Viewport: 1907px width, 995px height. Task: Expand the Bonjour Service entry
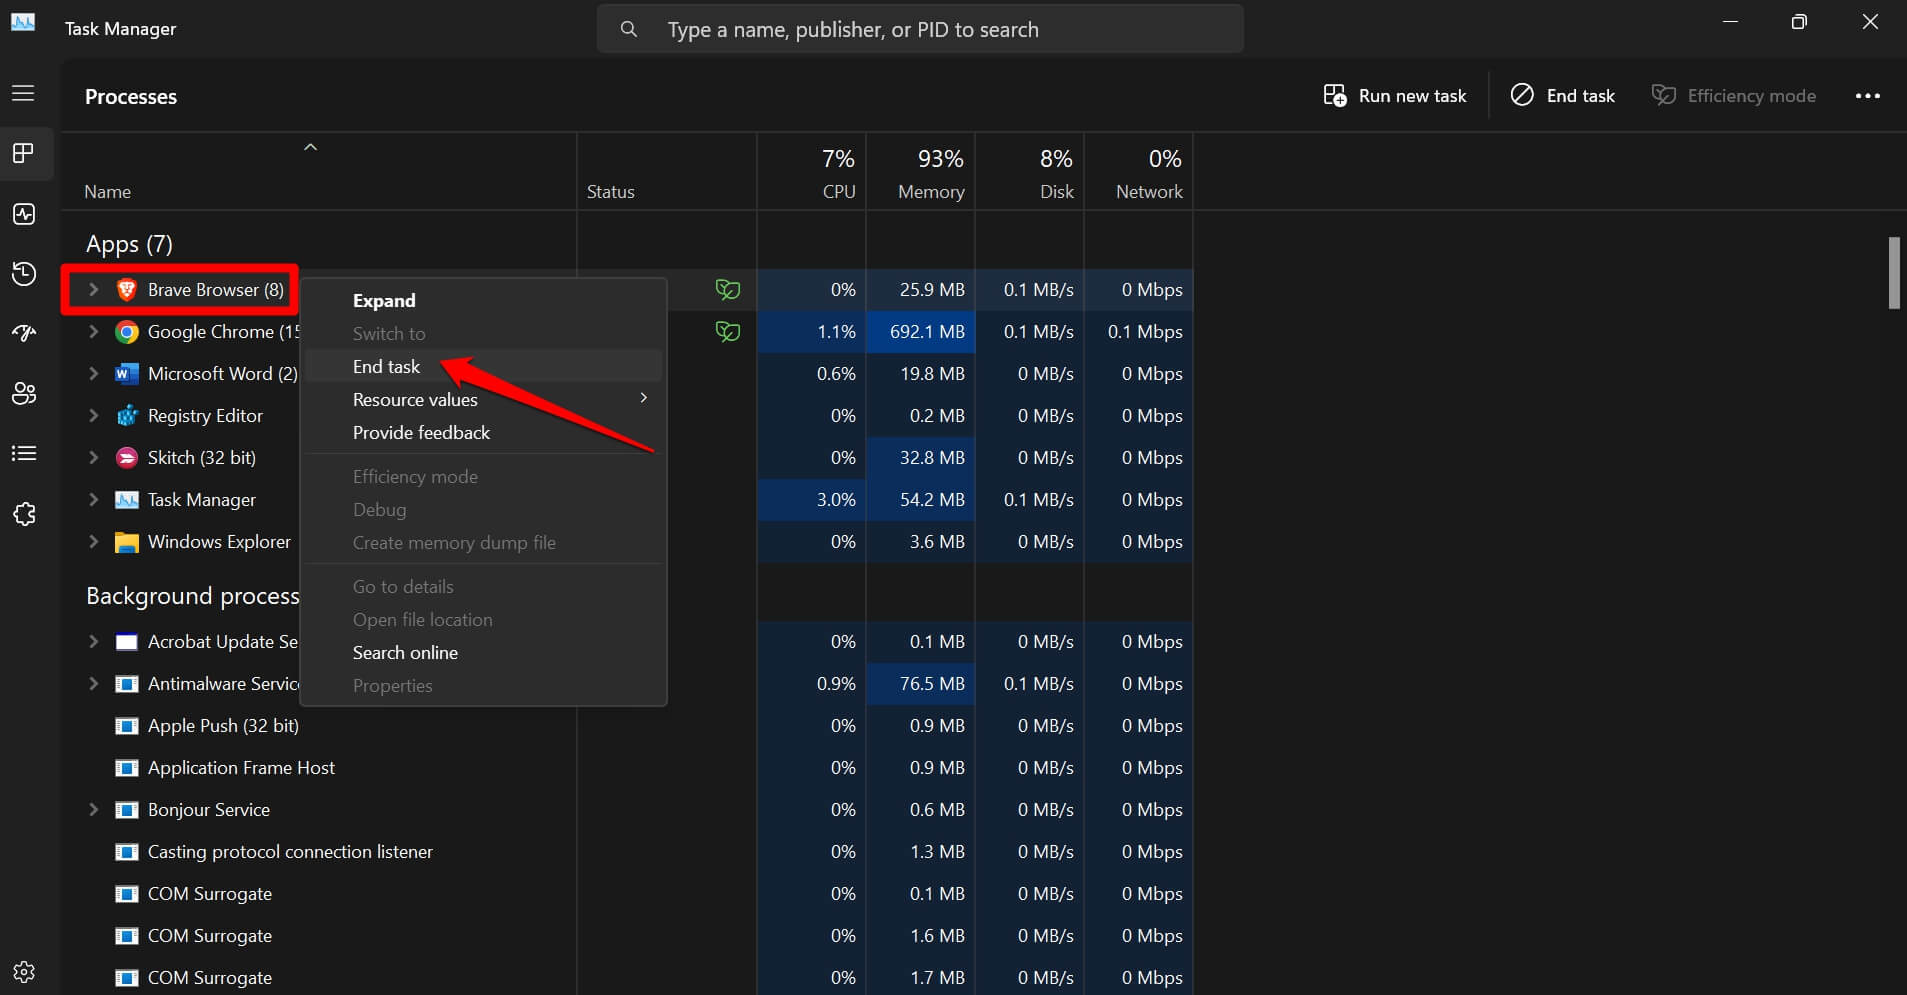pos(93,810)
